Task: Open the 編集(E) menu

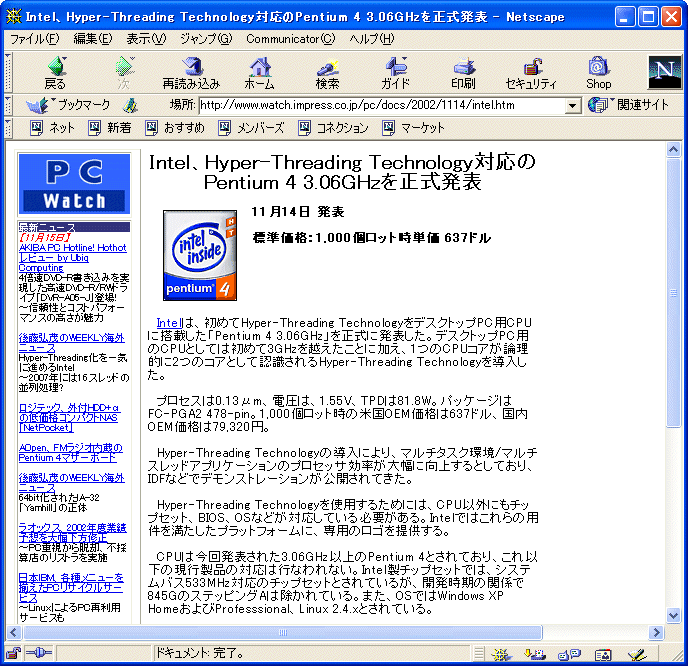Action: (93, 39)
